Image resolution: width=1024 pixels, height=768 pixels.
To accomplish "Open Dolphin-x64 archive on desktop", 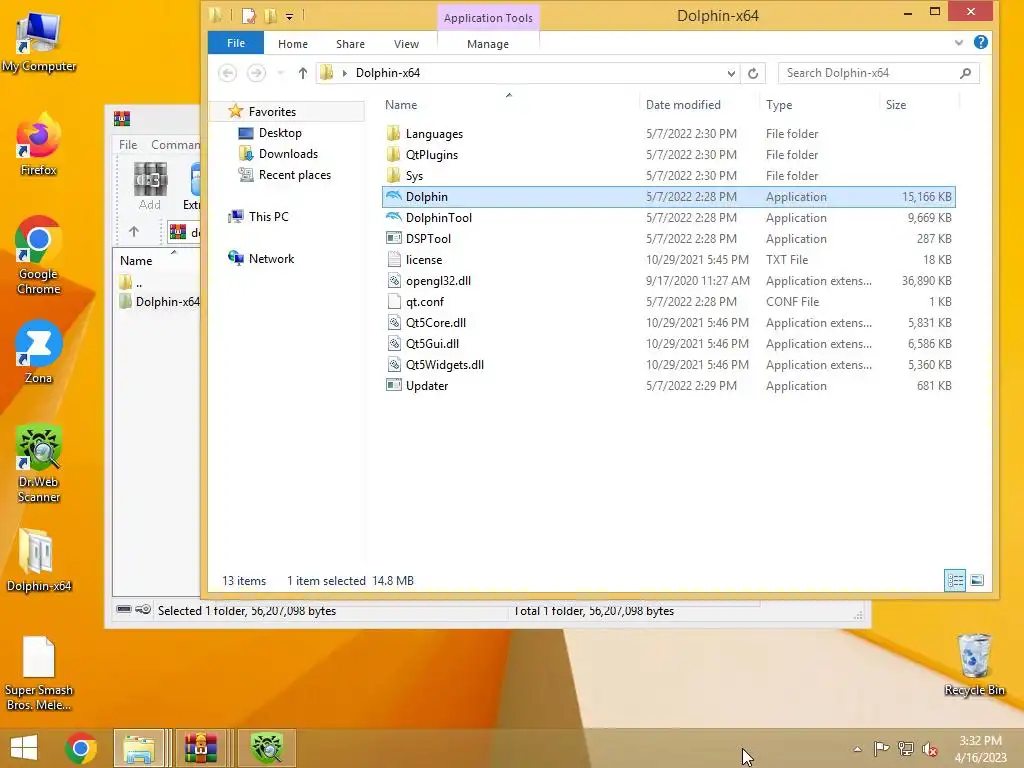I will point(39,560).
